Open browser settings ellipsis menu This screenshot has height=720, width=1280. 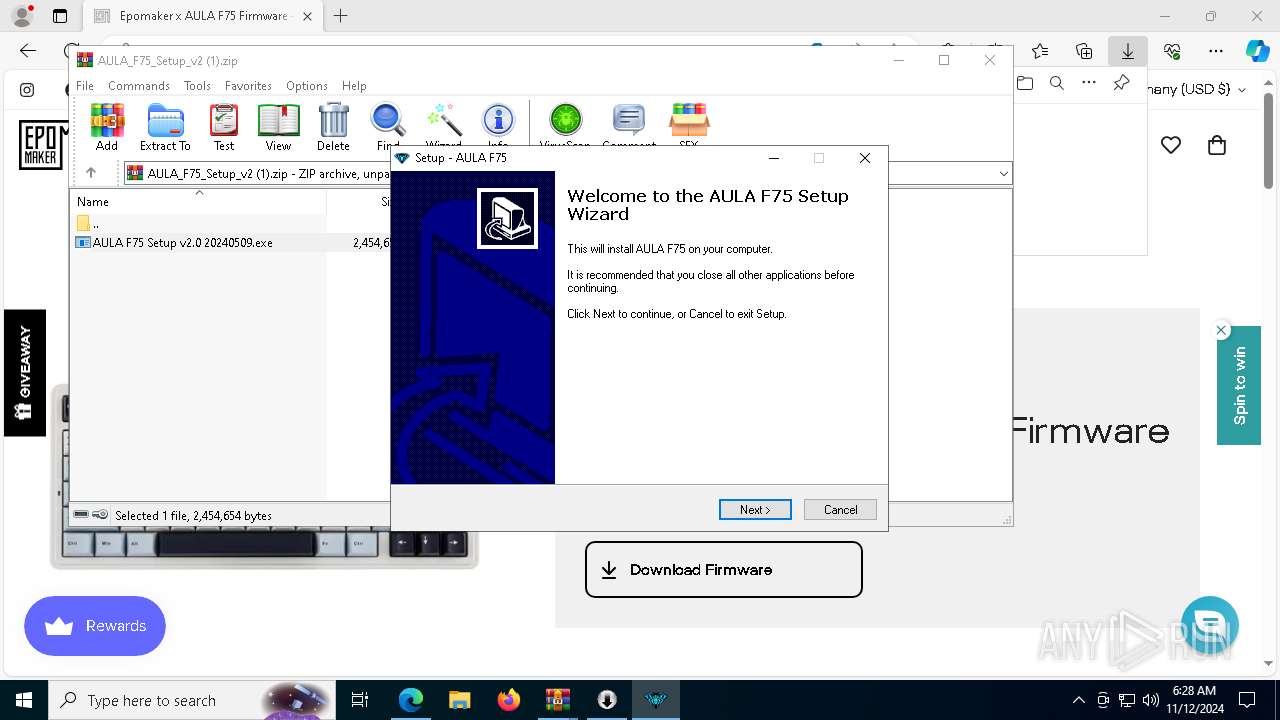pyautogui.click(x=1216, y=51)
